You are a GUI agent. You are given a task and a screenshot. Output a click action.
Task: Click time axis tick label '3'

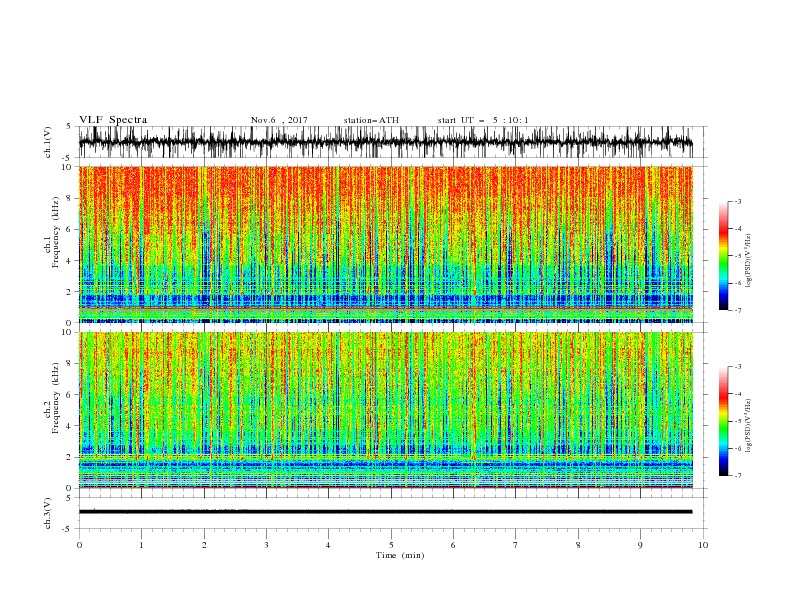point(267,545)
